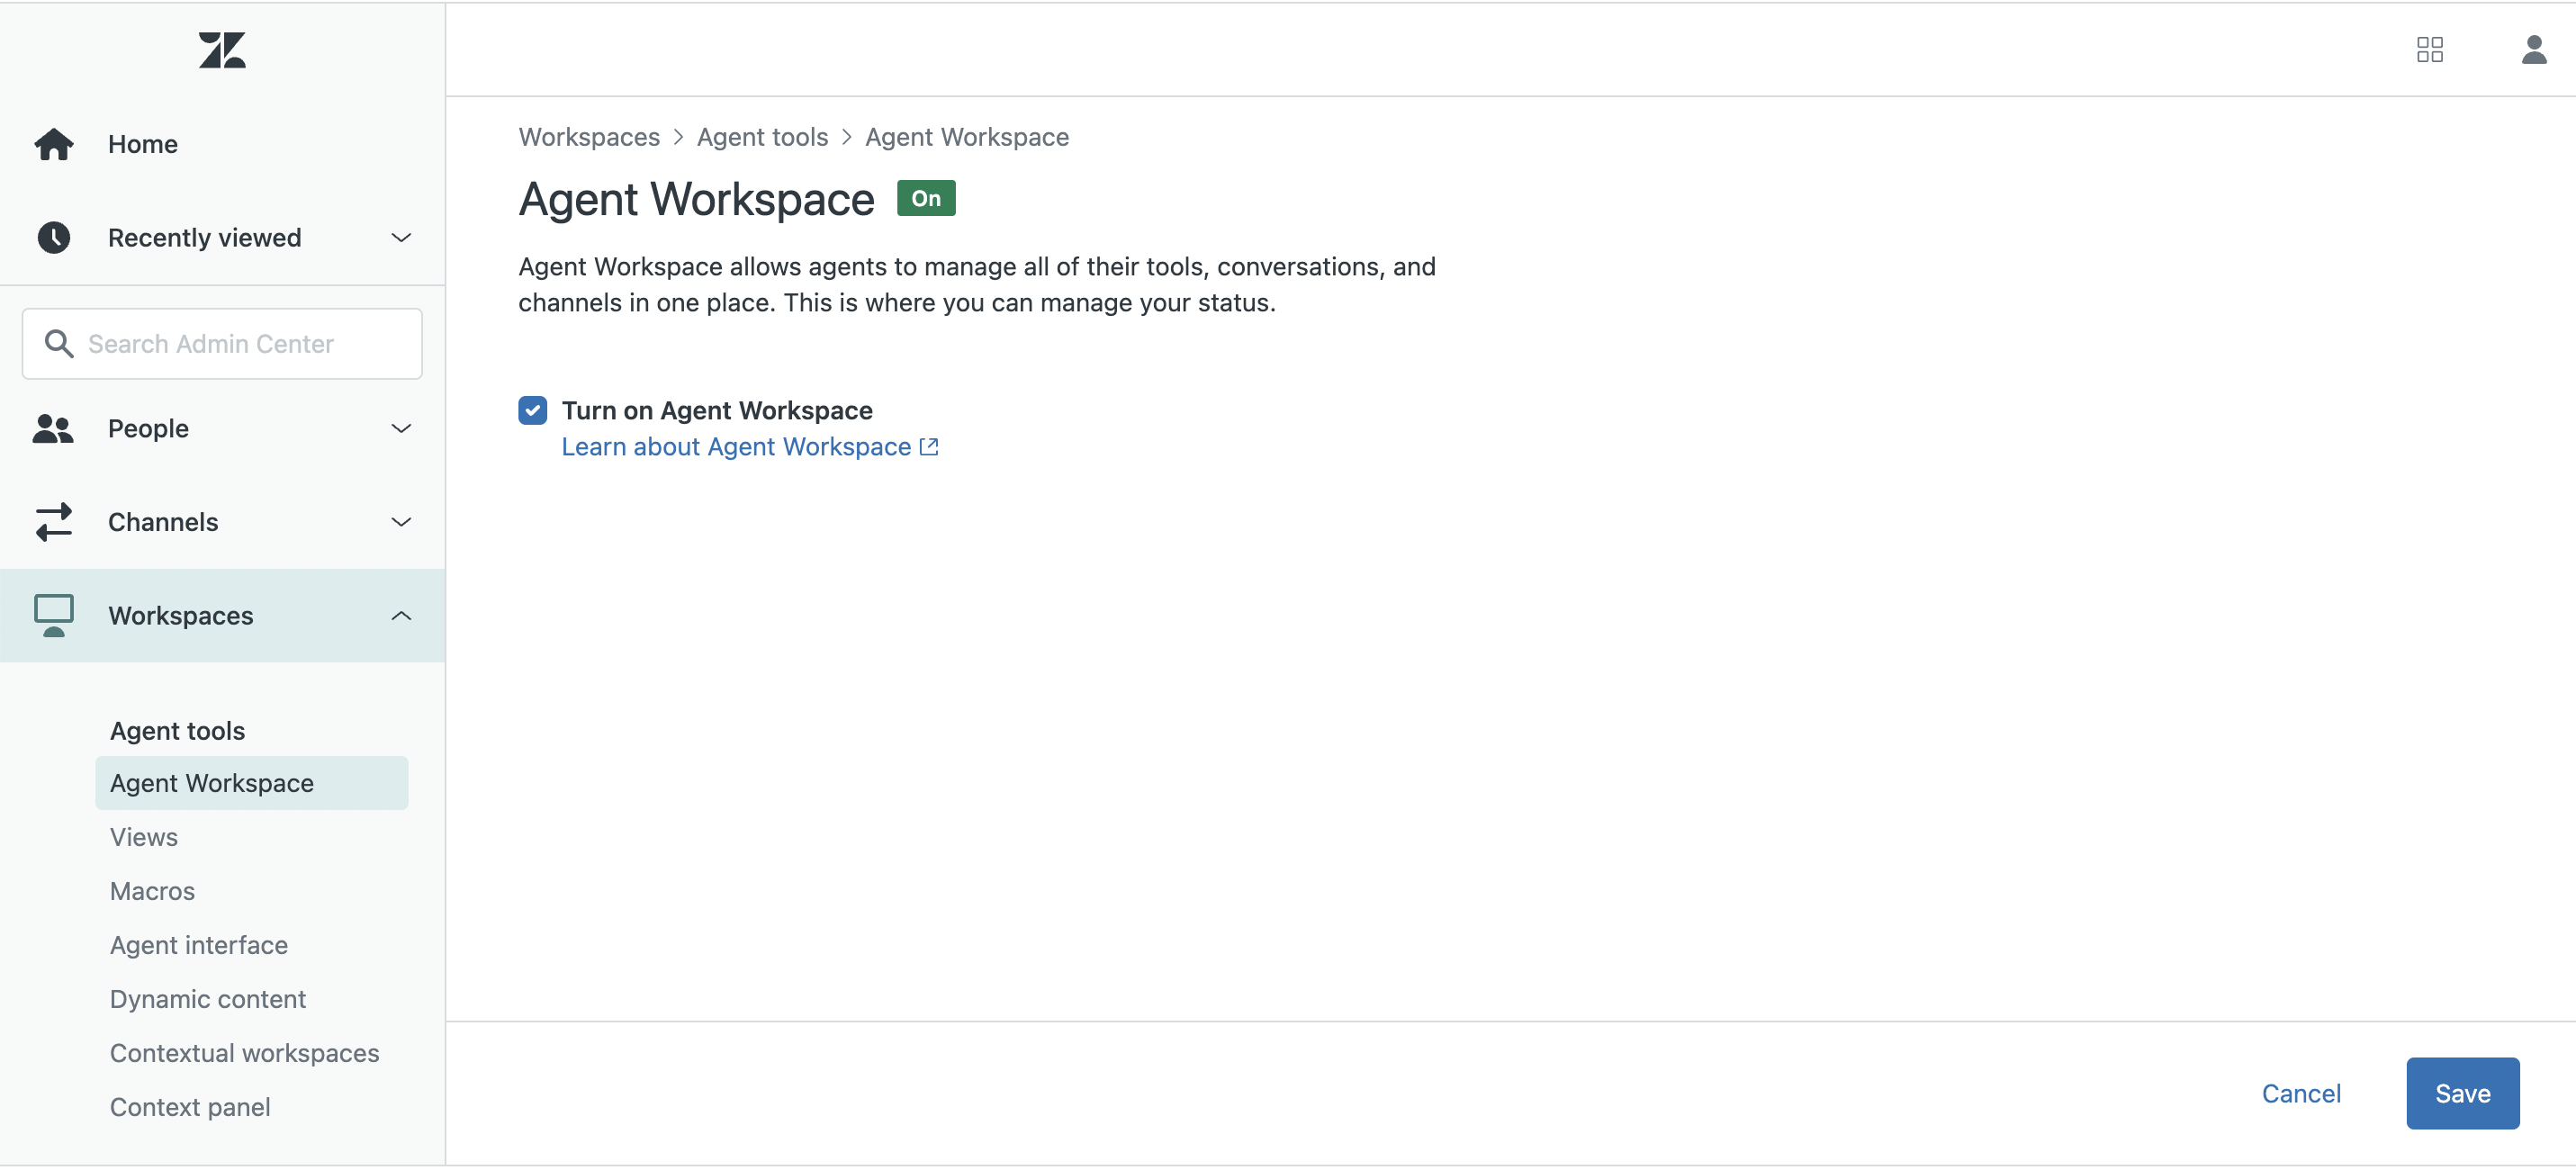This screenshot has width=2576, height=1170.
Task: Click the Recently viewed clock icon
Action: (54, 238)
